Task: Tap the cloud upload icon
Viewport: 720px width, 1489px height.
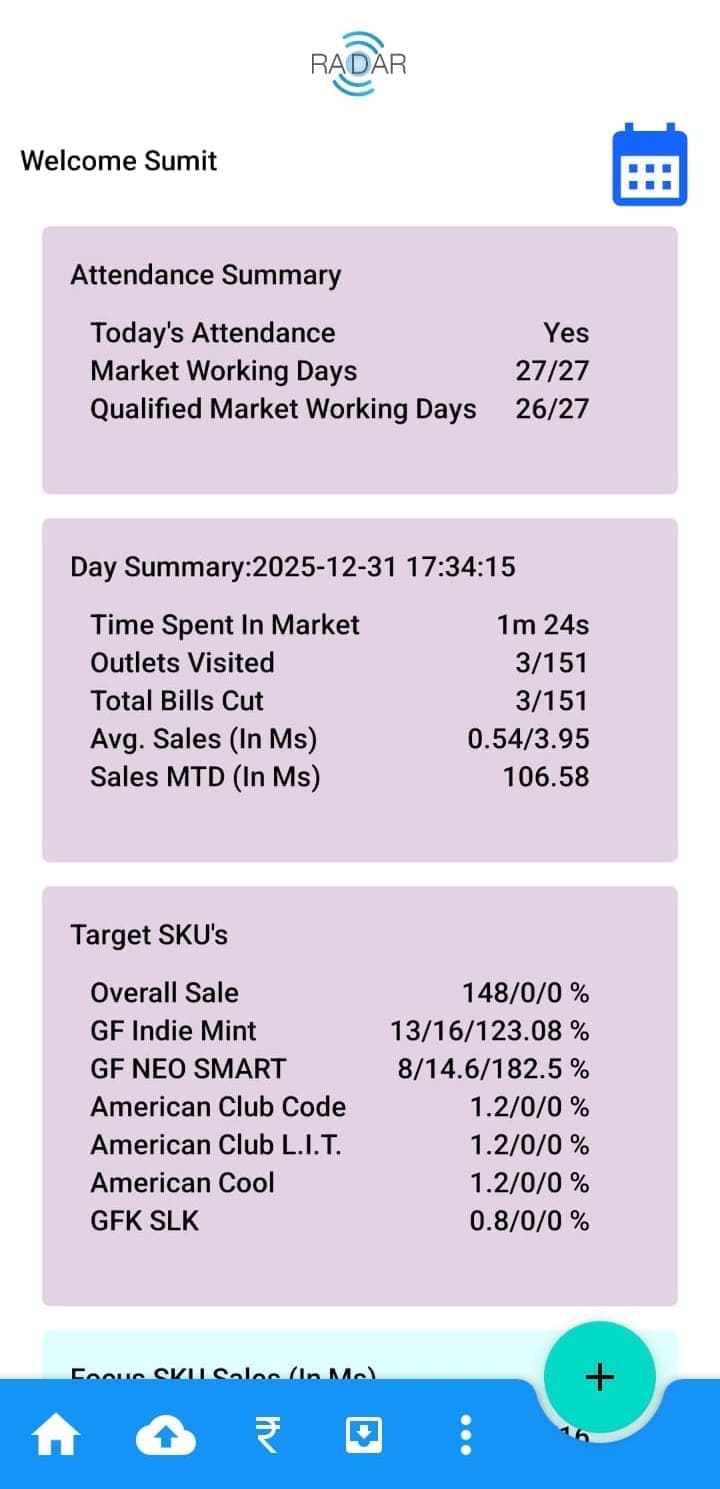Action: (165, 1437)
